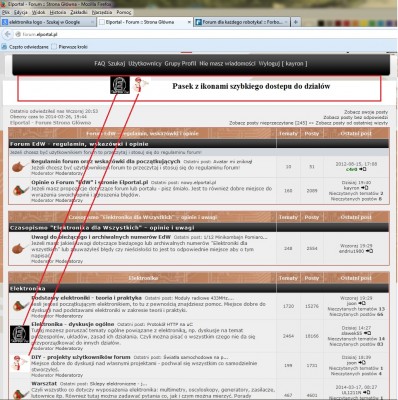
Task: Open 'Zobacz posty nieprzeczytane [245]' link
Action: pyautogui.click(x=268, y=123)
